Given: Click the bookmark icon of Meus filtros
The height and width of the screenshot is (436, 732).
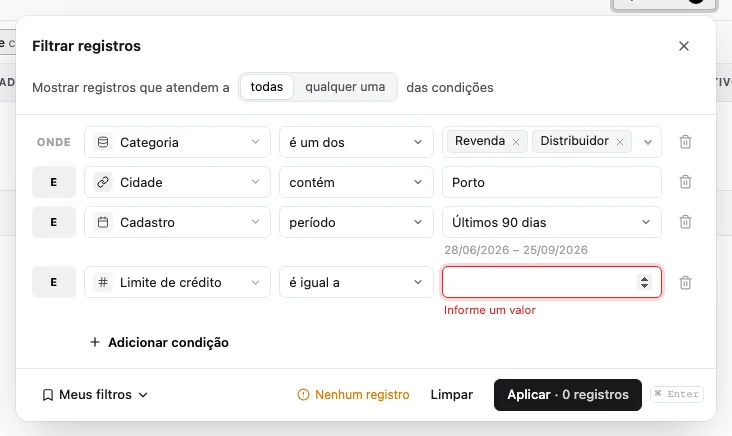Looking at the screenshot, I should tap(48, 395).
